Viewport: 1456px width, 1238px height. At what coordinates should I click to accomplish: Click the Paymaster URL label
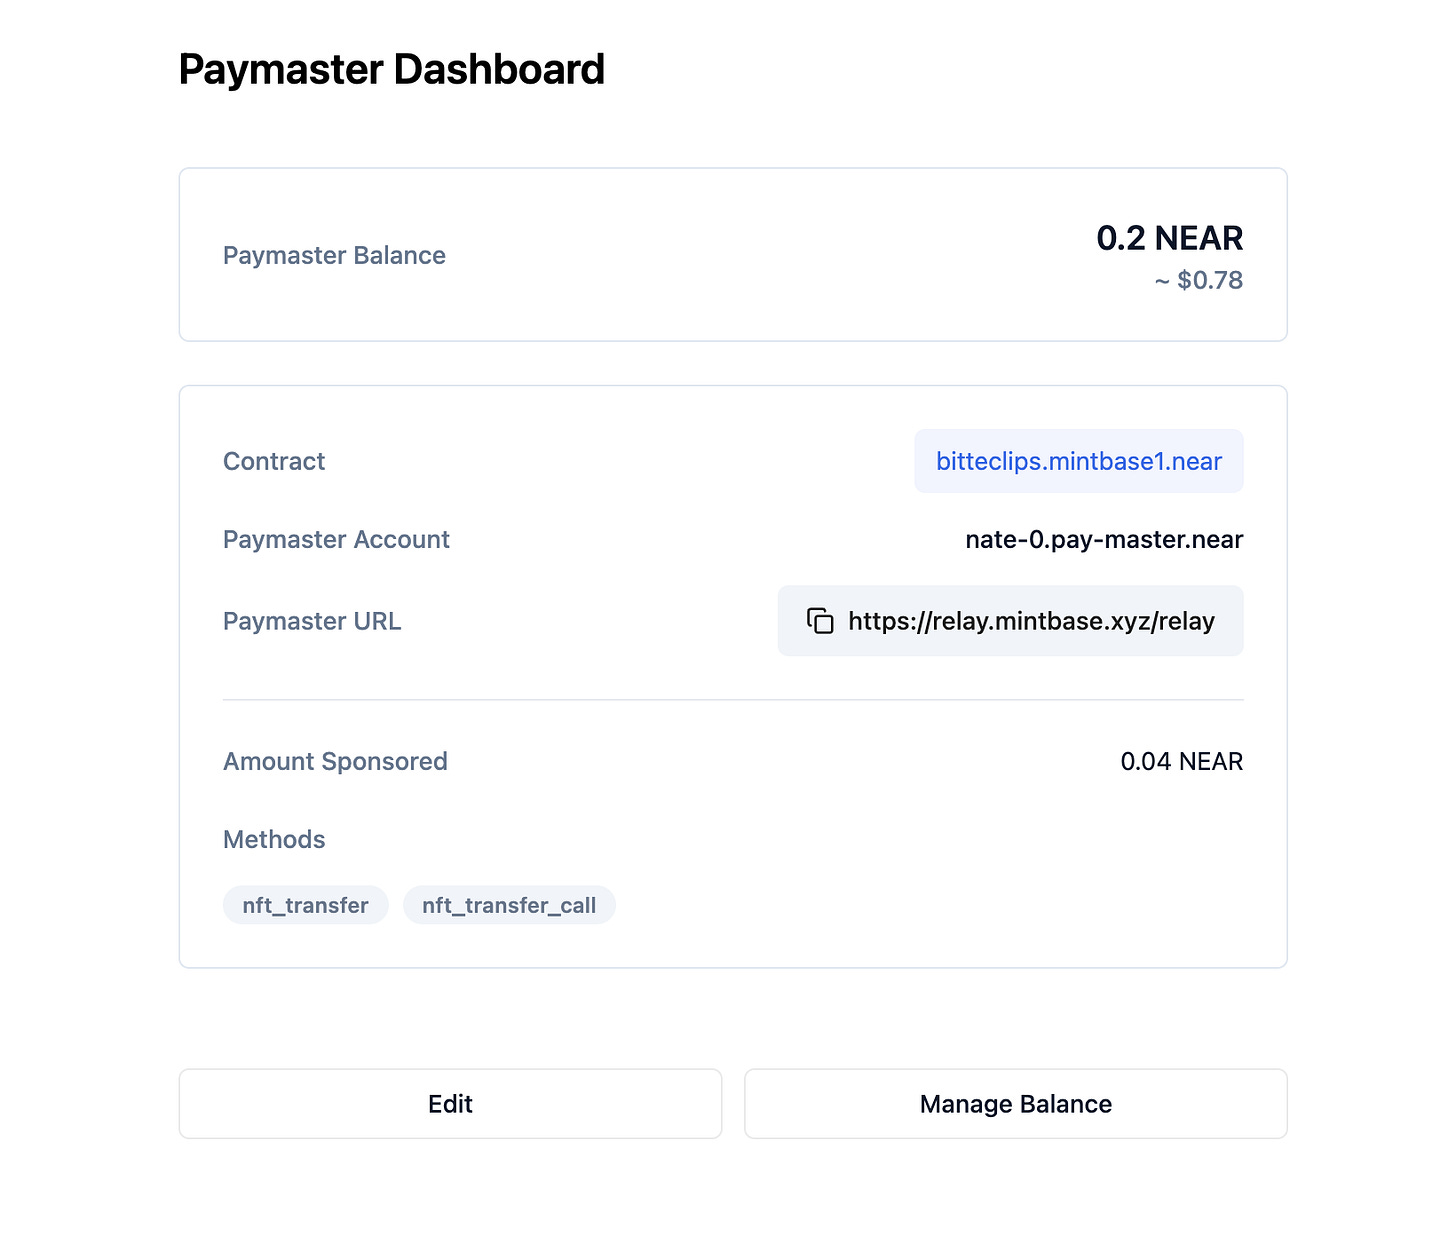click(x=312, y=621)
